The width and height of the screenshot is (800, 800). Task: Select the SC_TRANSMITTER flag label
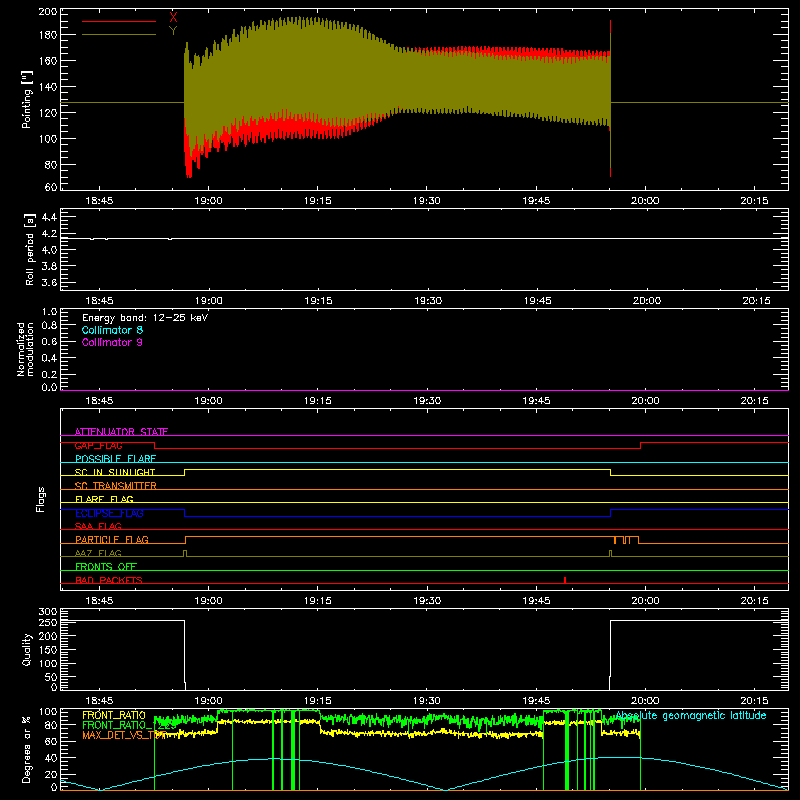tap(116, 486)
